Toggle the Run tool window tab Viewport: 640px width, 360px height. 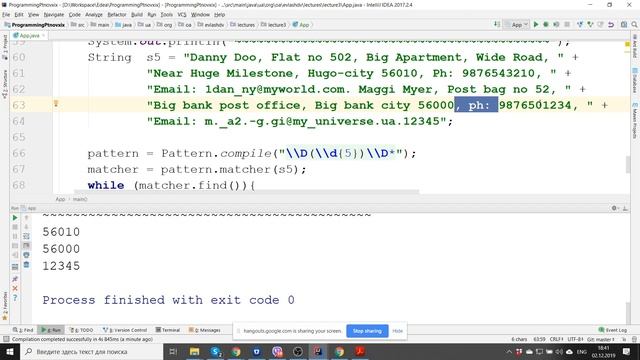click(x=51, y=330)
